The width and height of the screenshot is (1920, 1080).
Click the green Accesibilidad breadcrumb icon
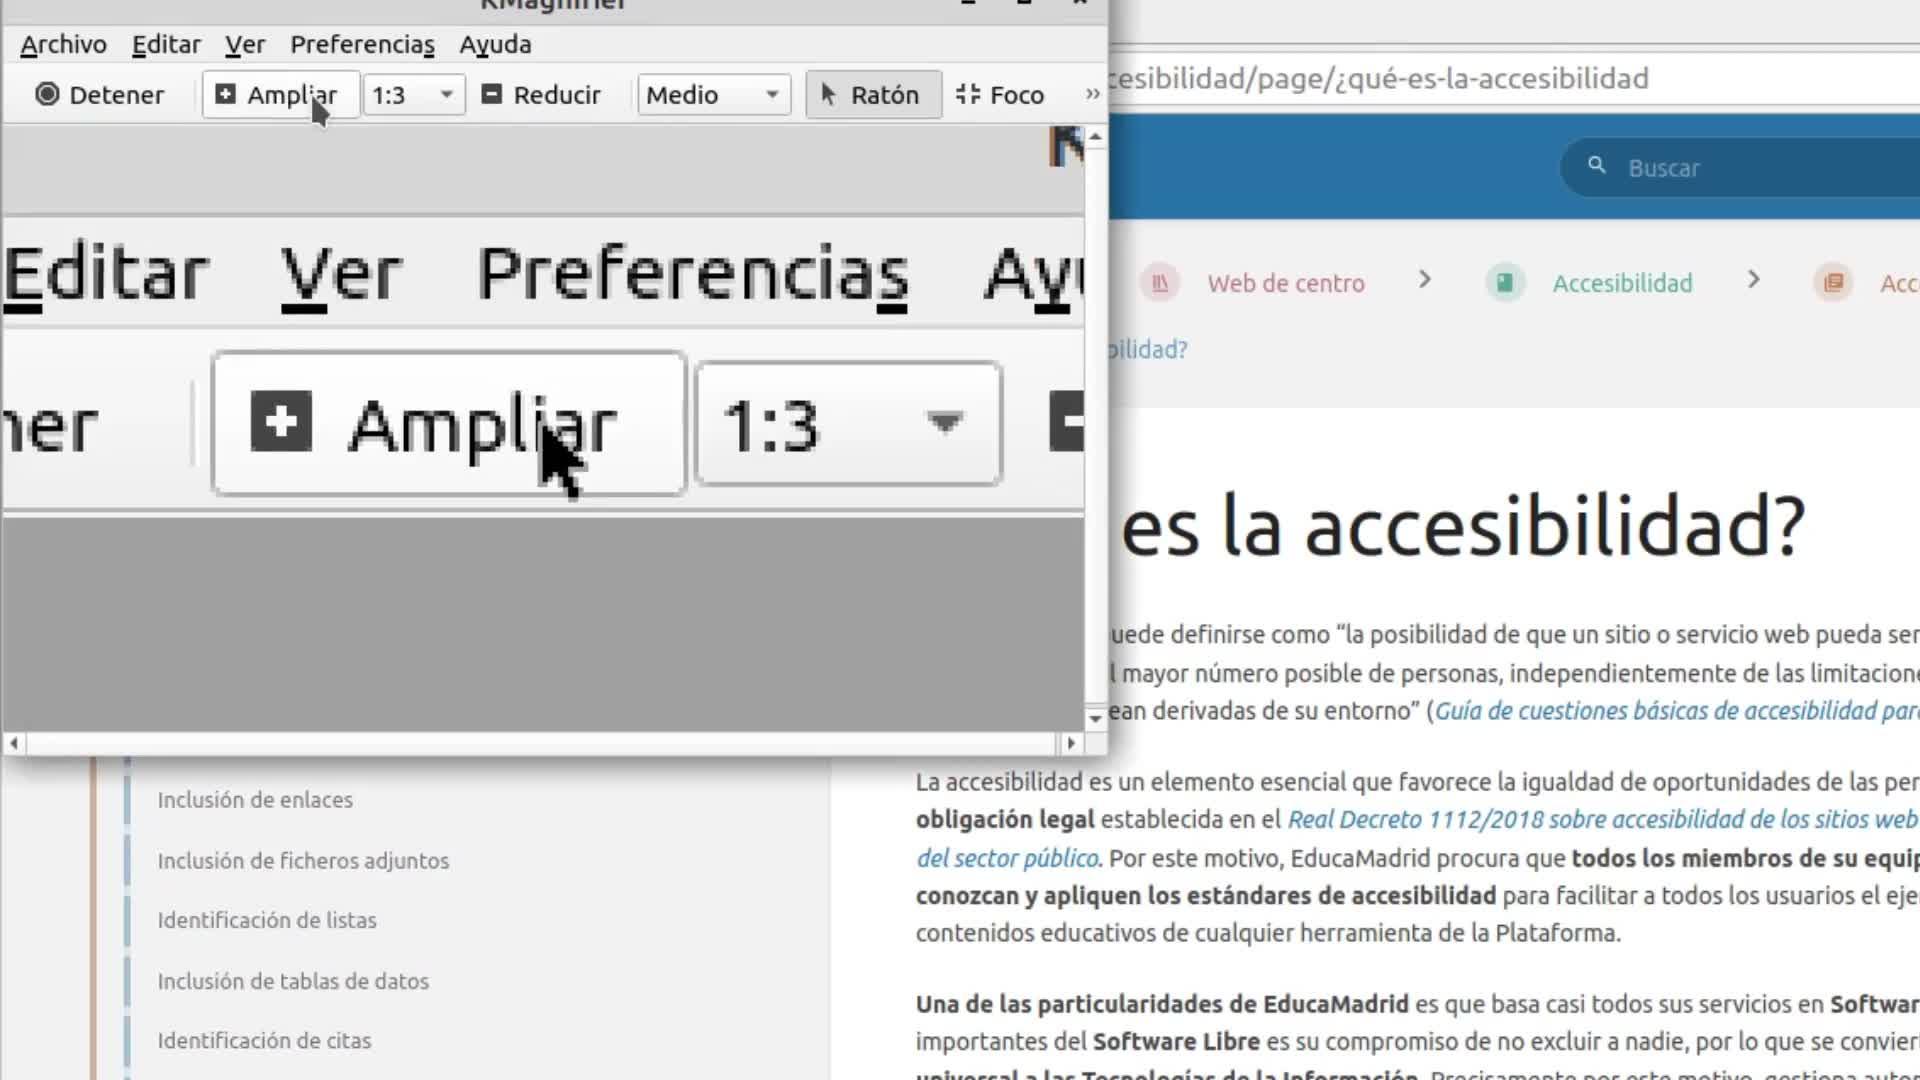pyautogui.click(x=1505, y=283)
